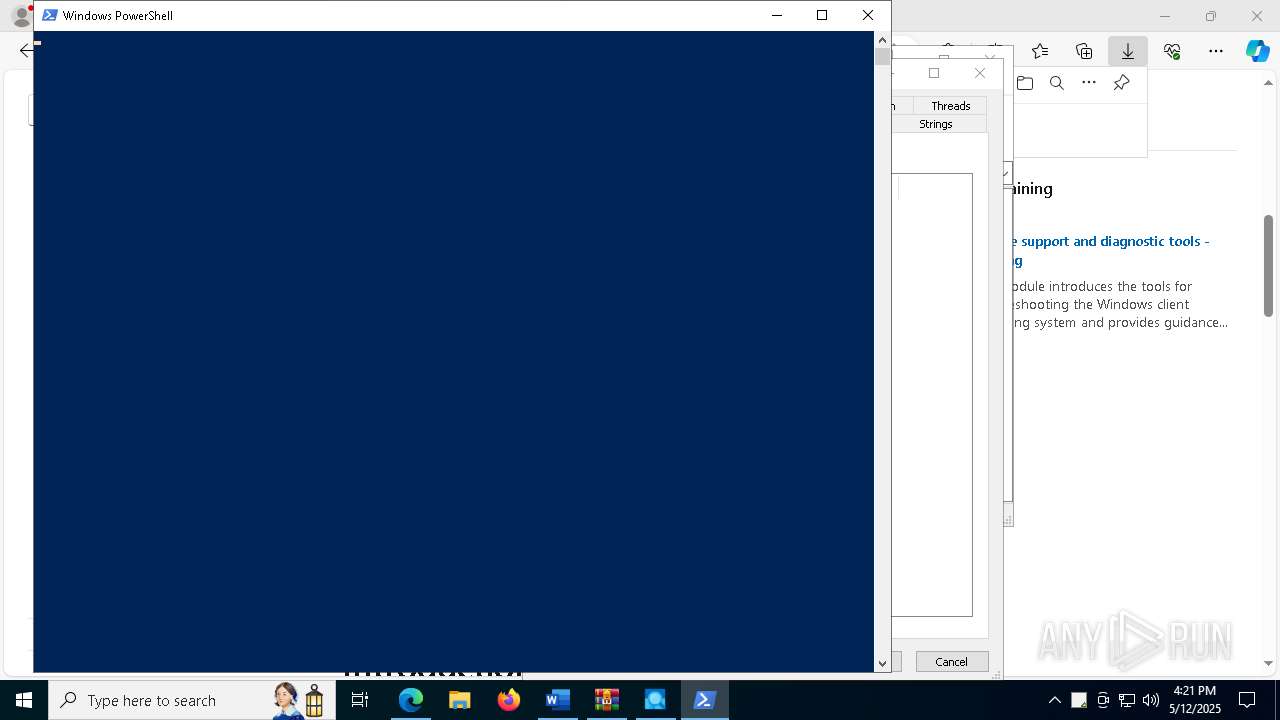Click Cancel button in properties dialog
The height and width of the screenshot is (720, 1280).
[951, 662]
